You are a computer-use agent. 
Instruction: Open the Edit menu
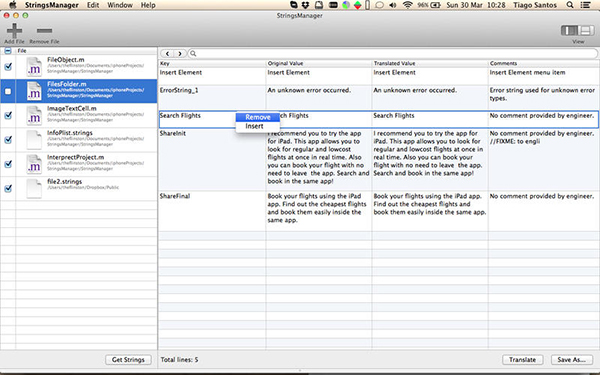93,5
